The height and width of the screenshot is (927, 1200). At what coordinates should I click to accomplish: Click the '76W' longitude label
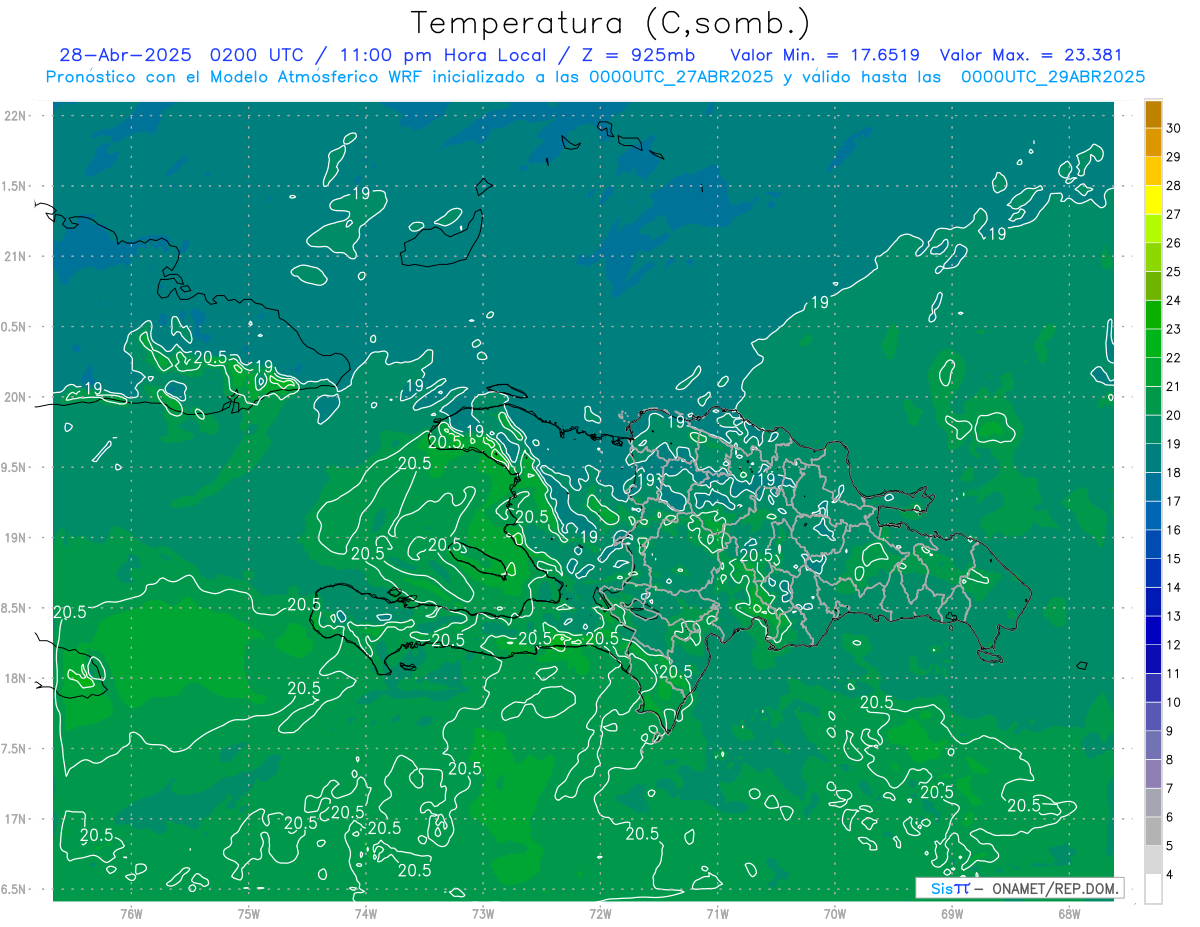(x=131, y=914)
